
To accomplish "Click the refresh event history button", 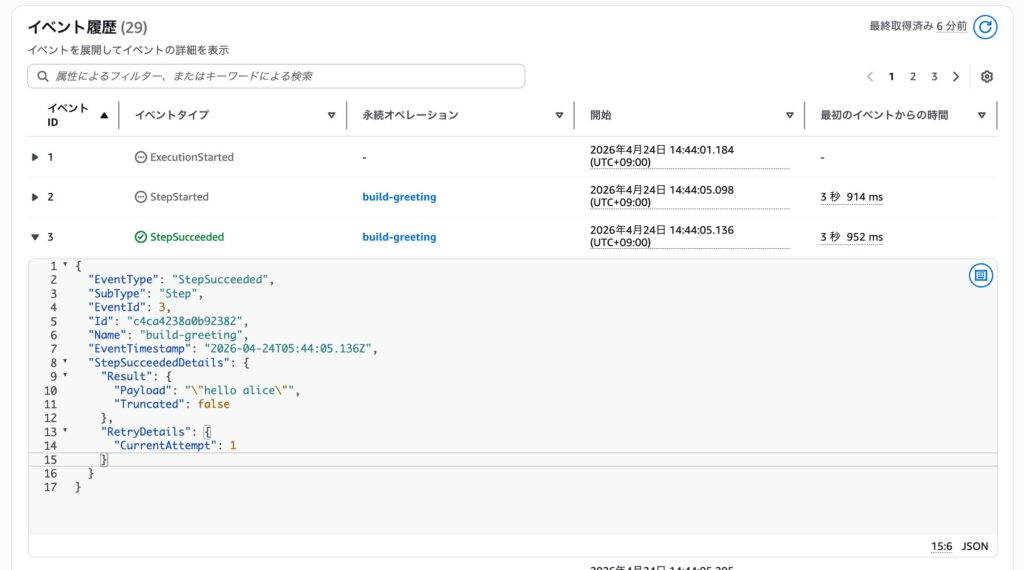I will tap(985, 27).
